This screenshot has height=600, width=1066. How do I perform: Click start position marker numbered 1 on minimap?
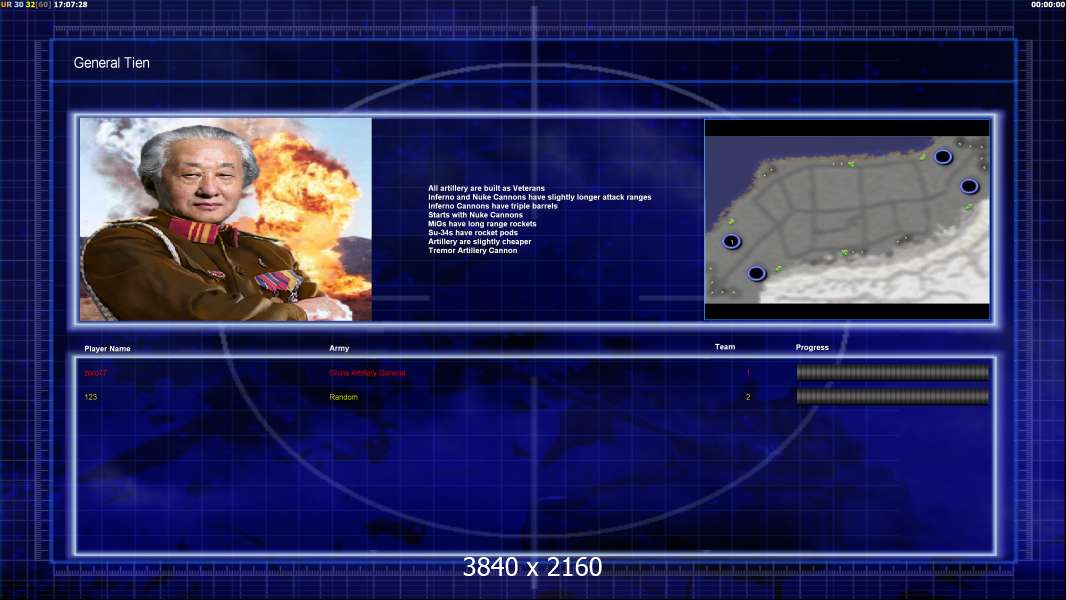click(732, 241)
